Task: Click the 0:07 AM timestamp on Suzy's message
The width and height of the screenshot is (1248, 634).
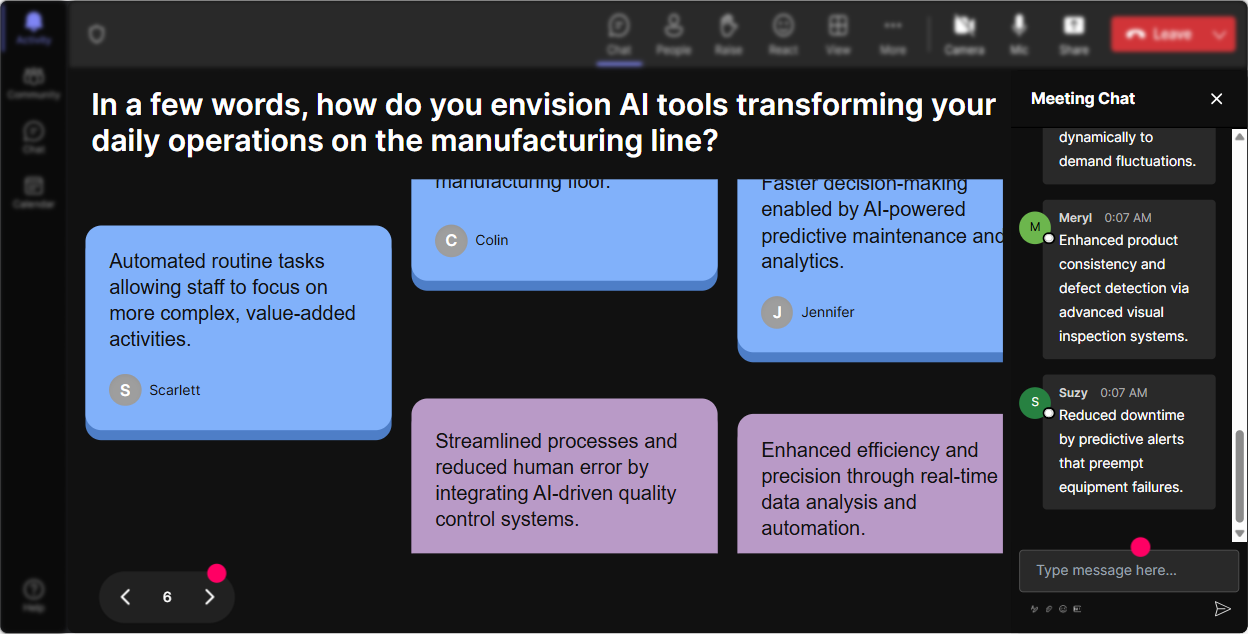Action: pos(1124,393)
